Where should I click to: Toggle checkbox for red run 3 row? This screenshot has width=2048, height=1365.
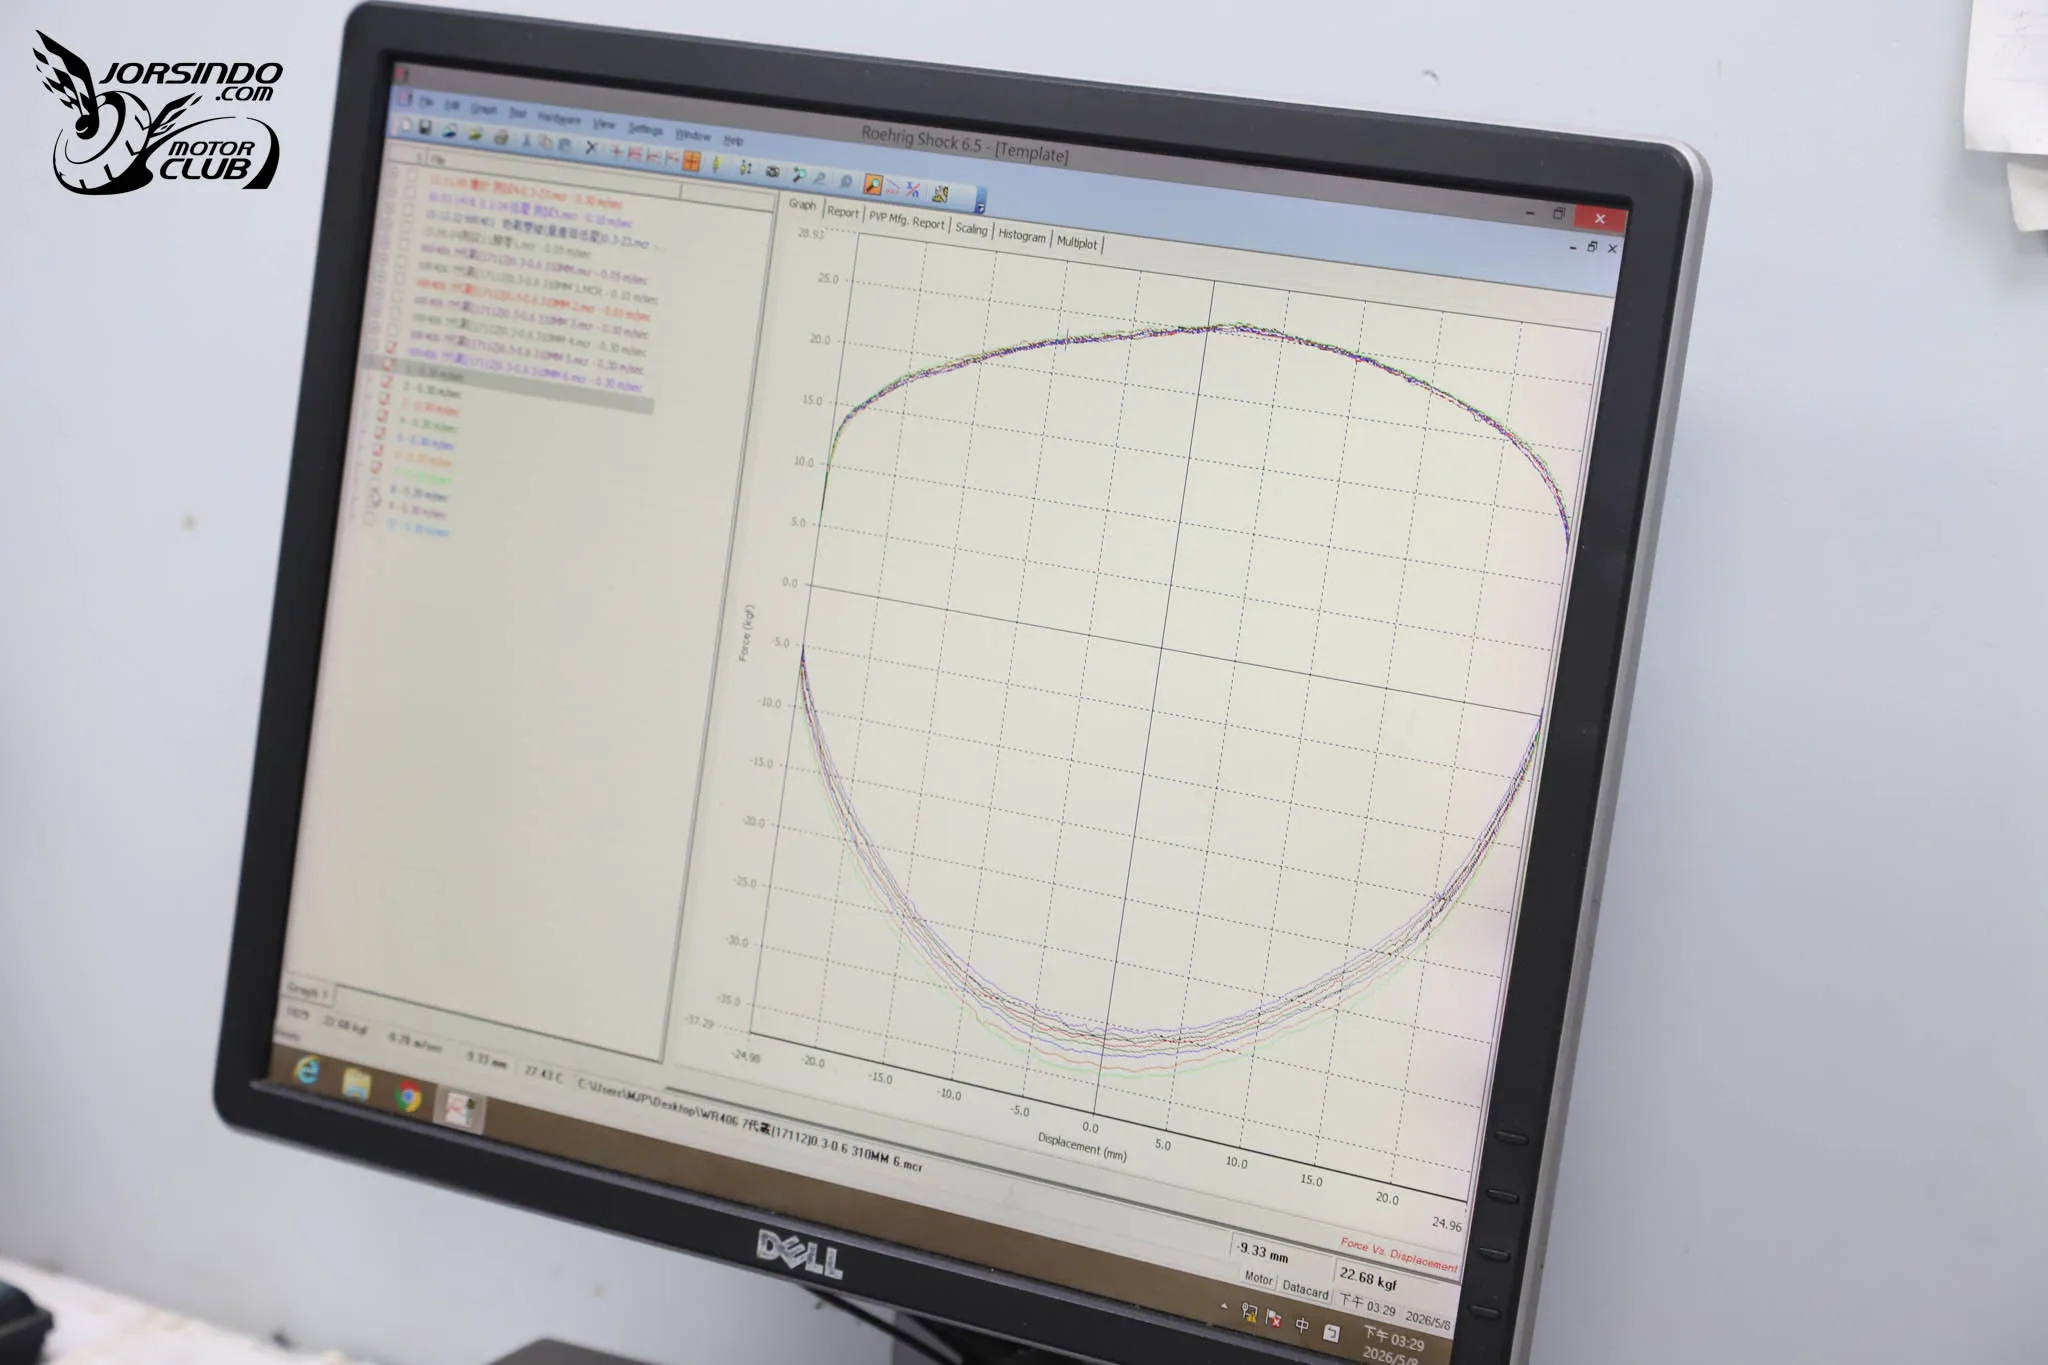(384, 399)
